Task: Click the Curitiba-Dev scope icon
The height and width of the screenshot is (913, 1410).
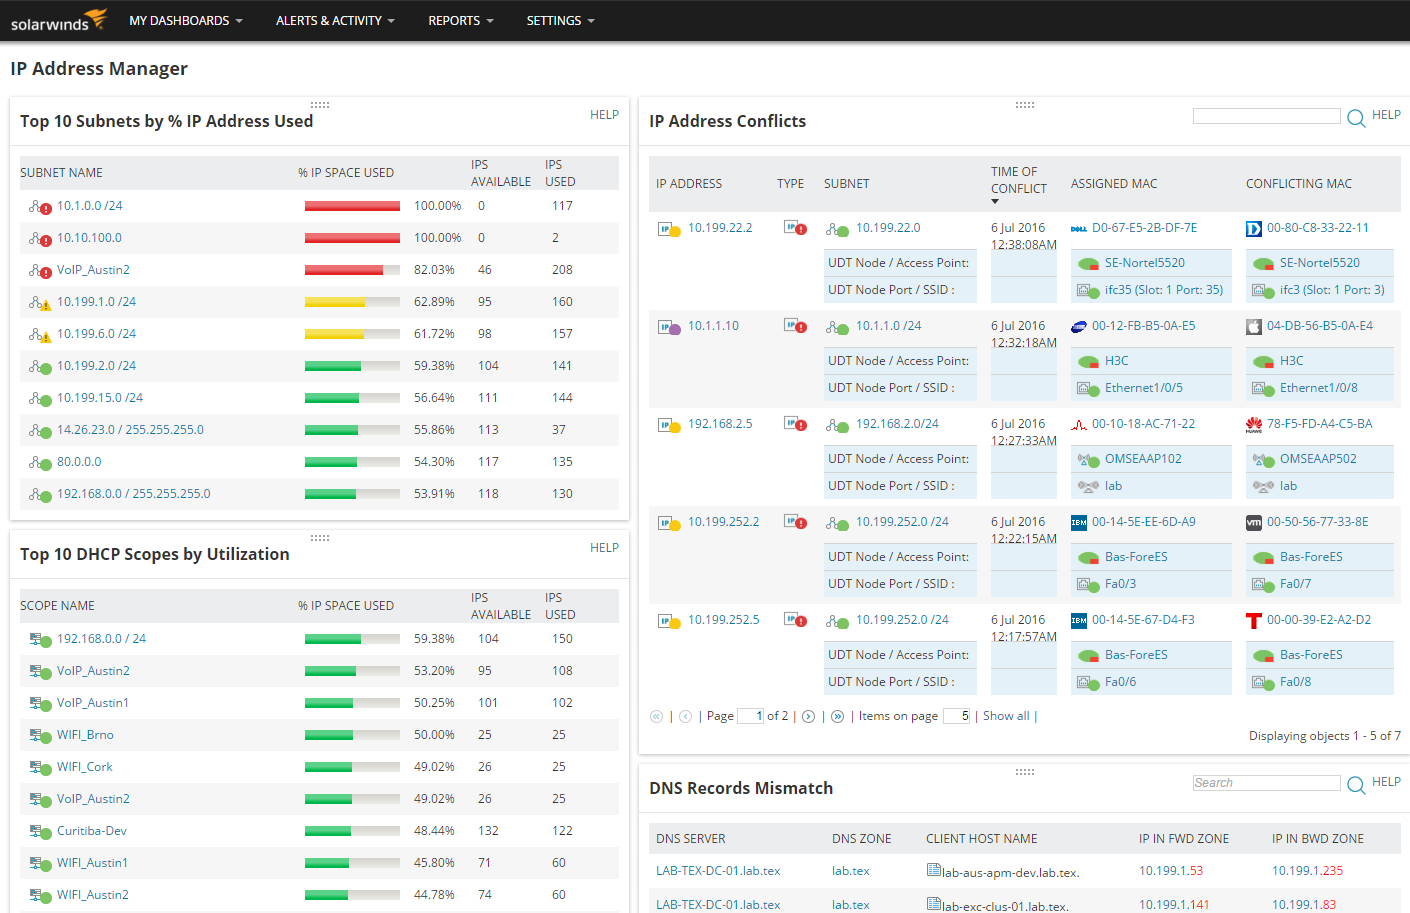Action: coord(40,832)
